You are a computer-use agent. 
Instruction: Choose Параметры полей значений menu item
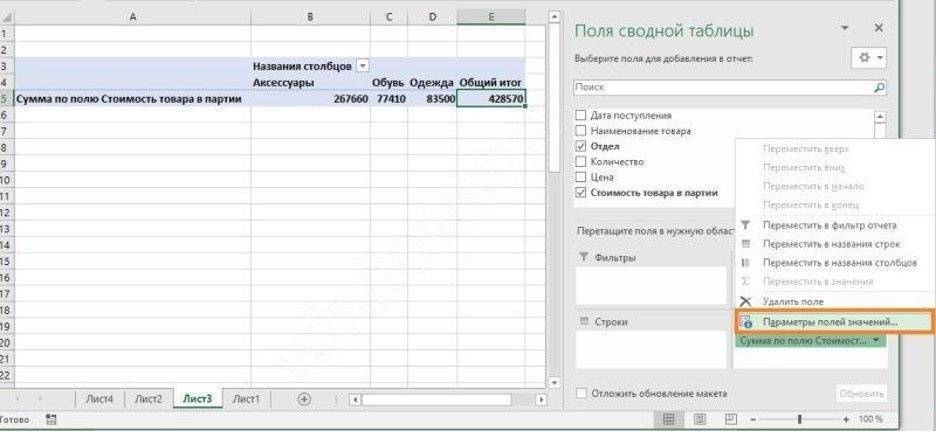pos(829,322)
